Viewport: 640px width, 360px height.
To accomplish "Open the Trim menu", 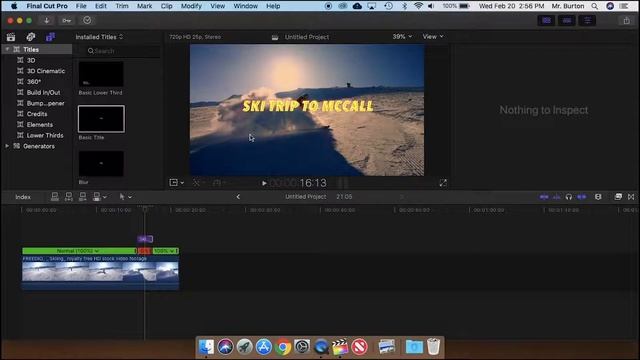I will [x=122, y=6].
